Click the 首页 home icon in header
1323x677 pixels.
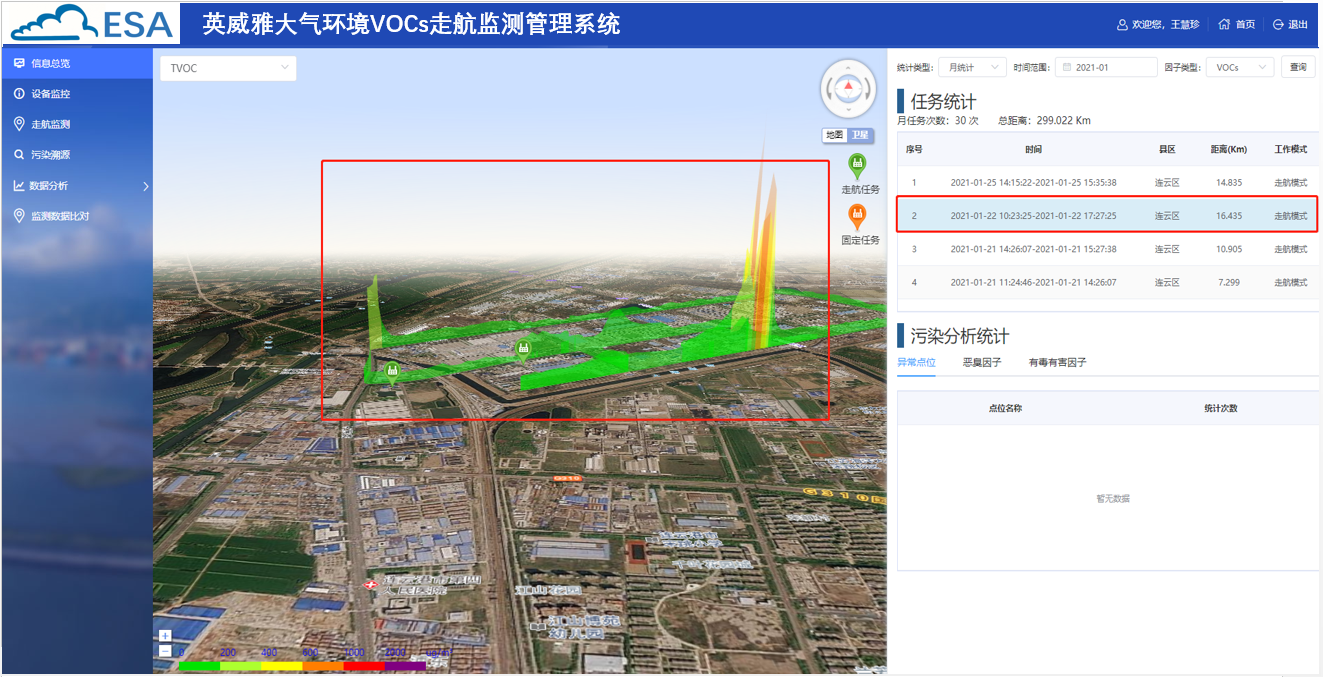pos(1224,25)
